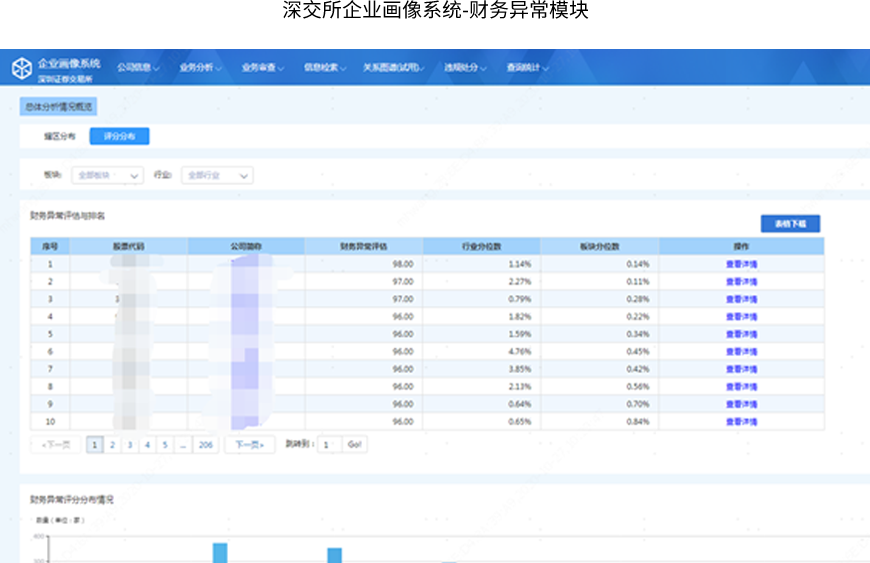Open 查看详情 link in row 6
870x563 pixels.
pyautogui.click(x=741, y=352)
